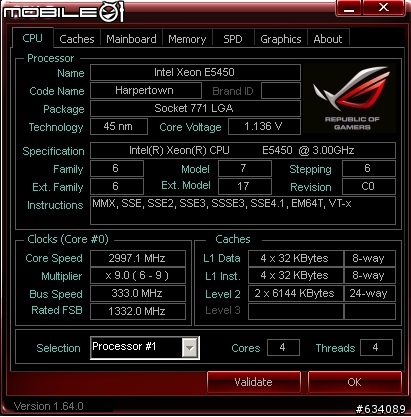411x417 pixels.
Task: Close the window with the X button
Action: pos(384,7)
